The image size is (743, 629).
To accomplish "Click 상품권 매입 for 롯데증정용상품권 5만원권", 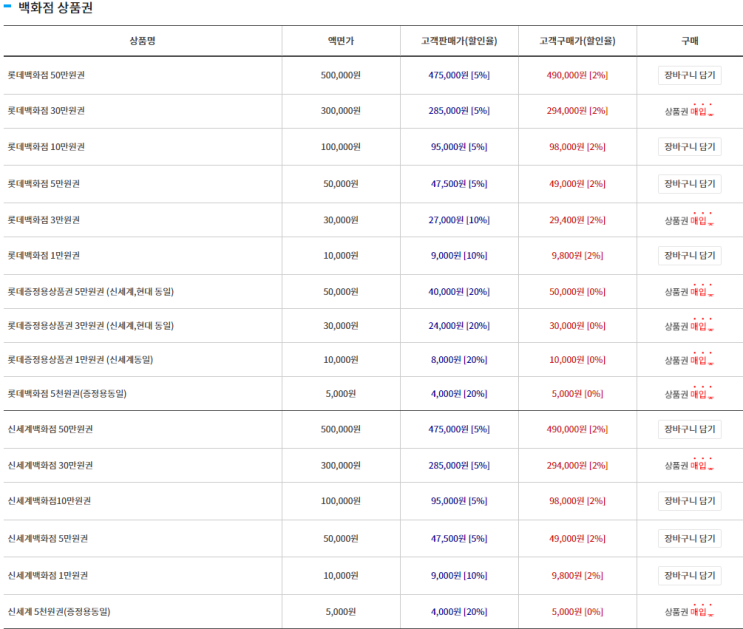I will click(x=689, y=292).
